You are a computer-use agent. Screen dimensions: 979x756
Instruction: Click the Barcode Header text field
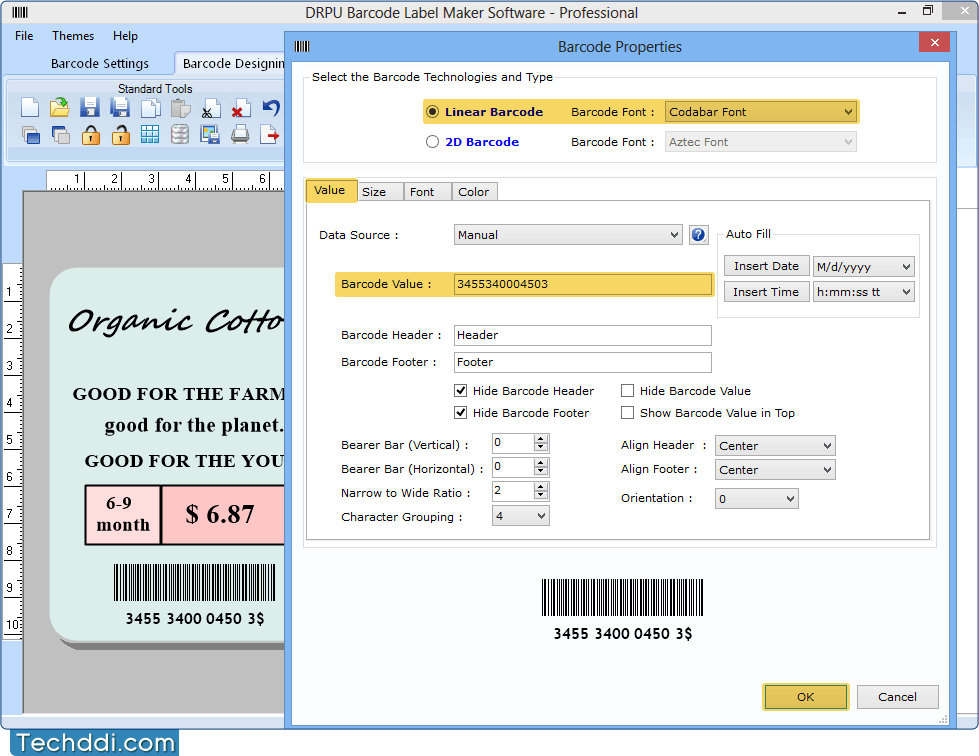click(x=583, y=335)
